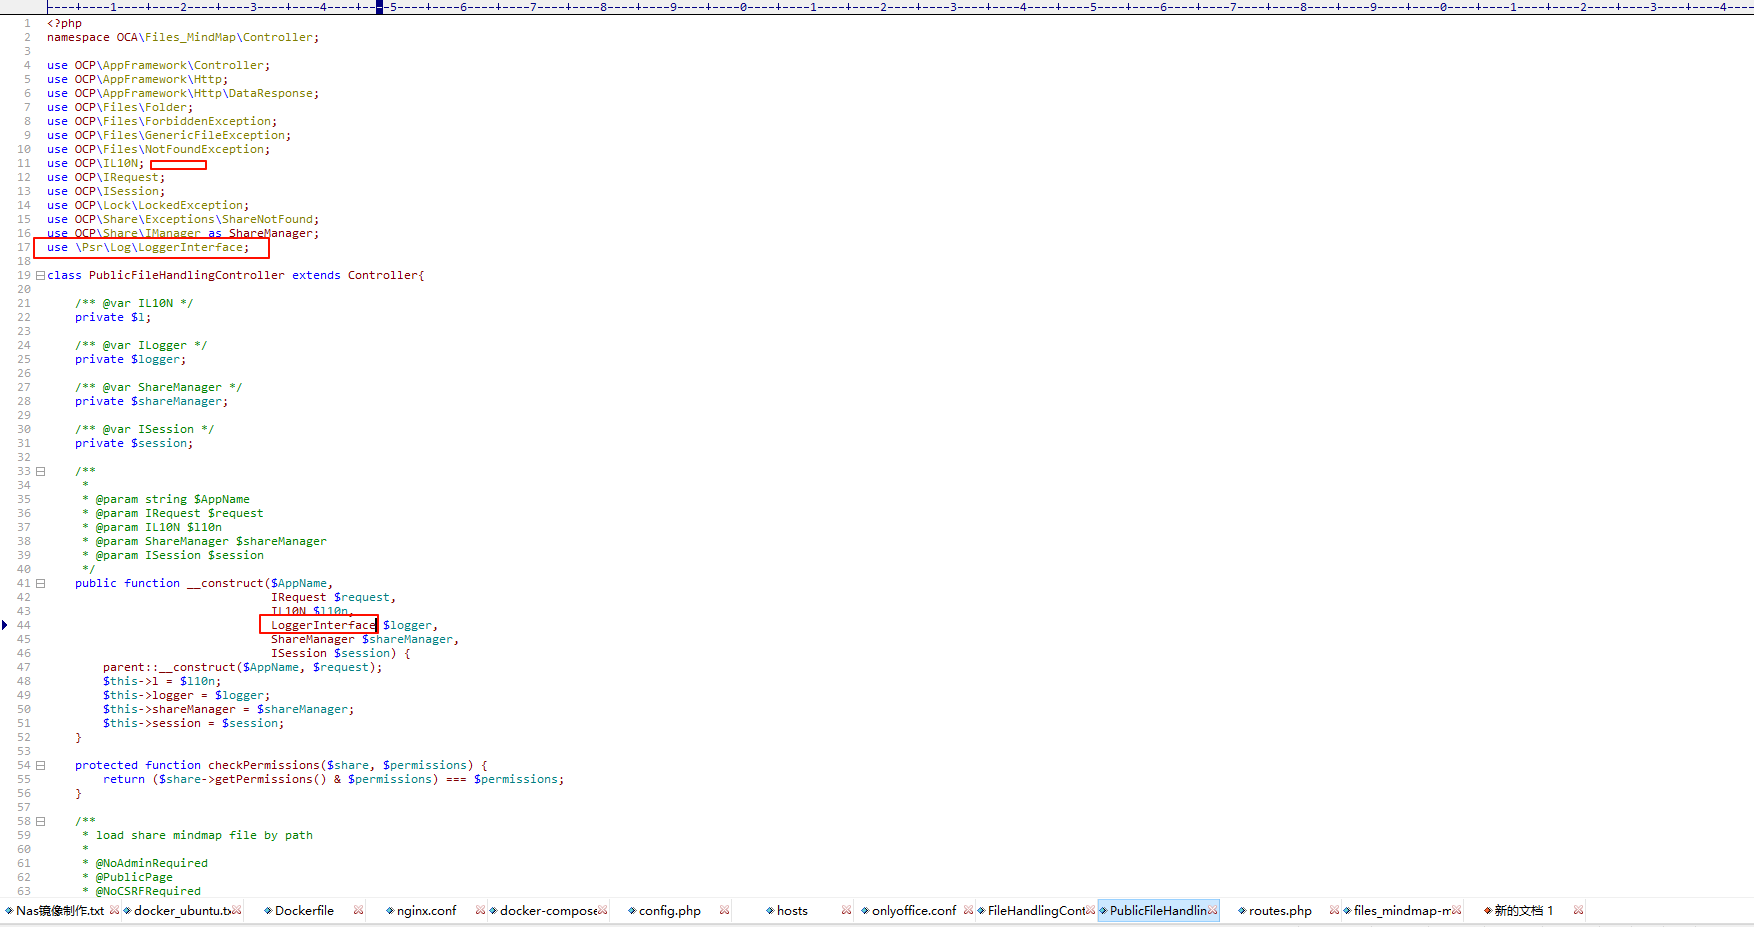Click the 'namespace OCA\Files_MindMap\Controller;' line

183,37
